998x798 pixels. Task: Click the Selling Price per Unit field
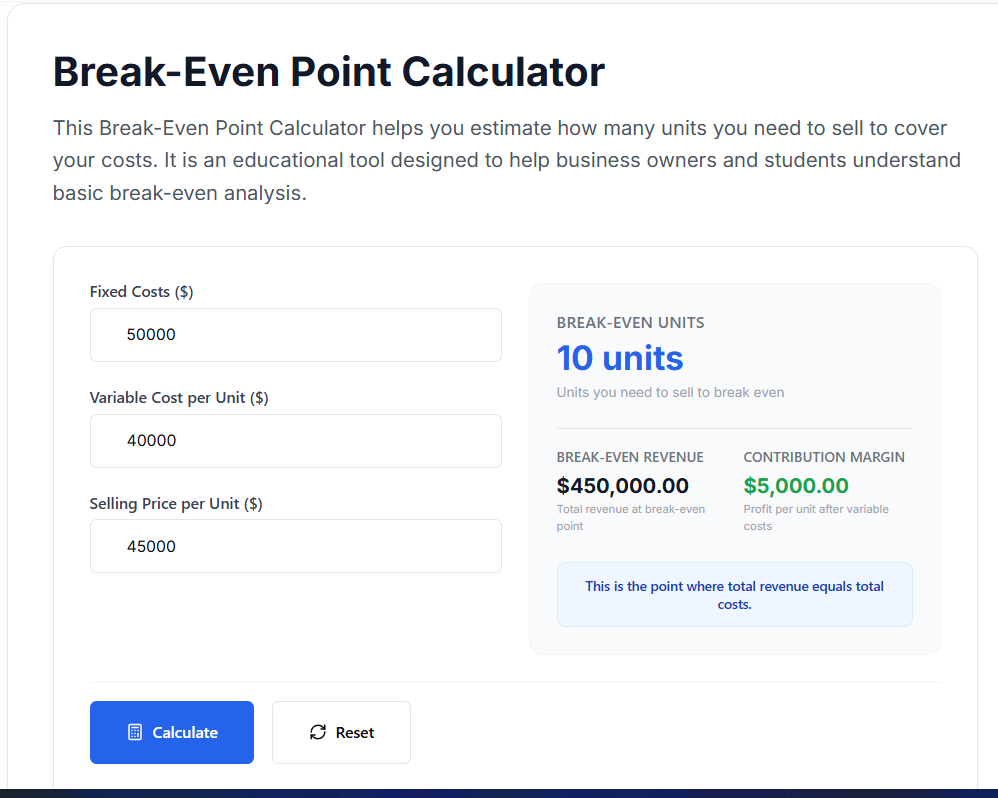coord(295,546)
